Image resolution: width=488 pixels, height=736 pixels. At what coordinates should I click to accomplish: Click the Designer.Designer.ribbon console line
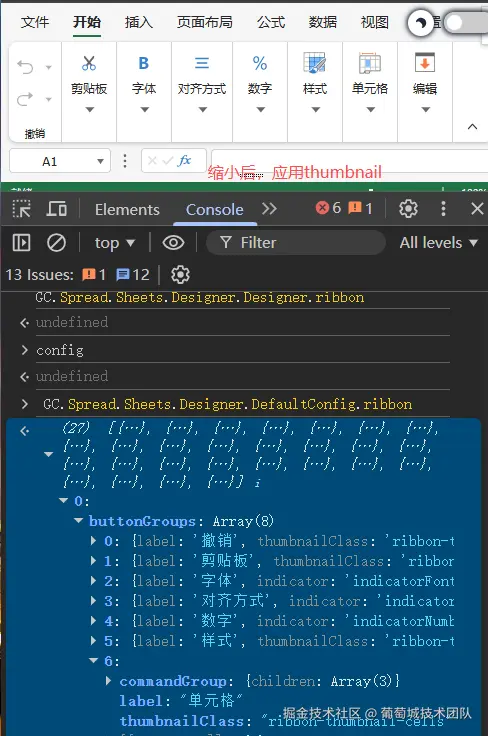200,297
